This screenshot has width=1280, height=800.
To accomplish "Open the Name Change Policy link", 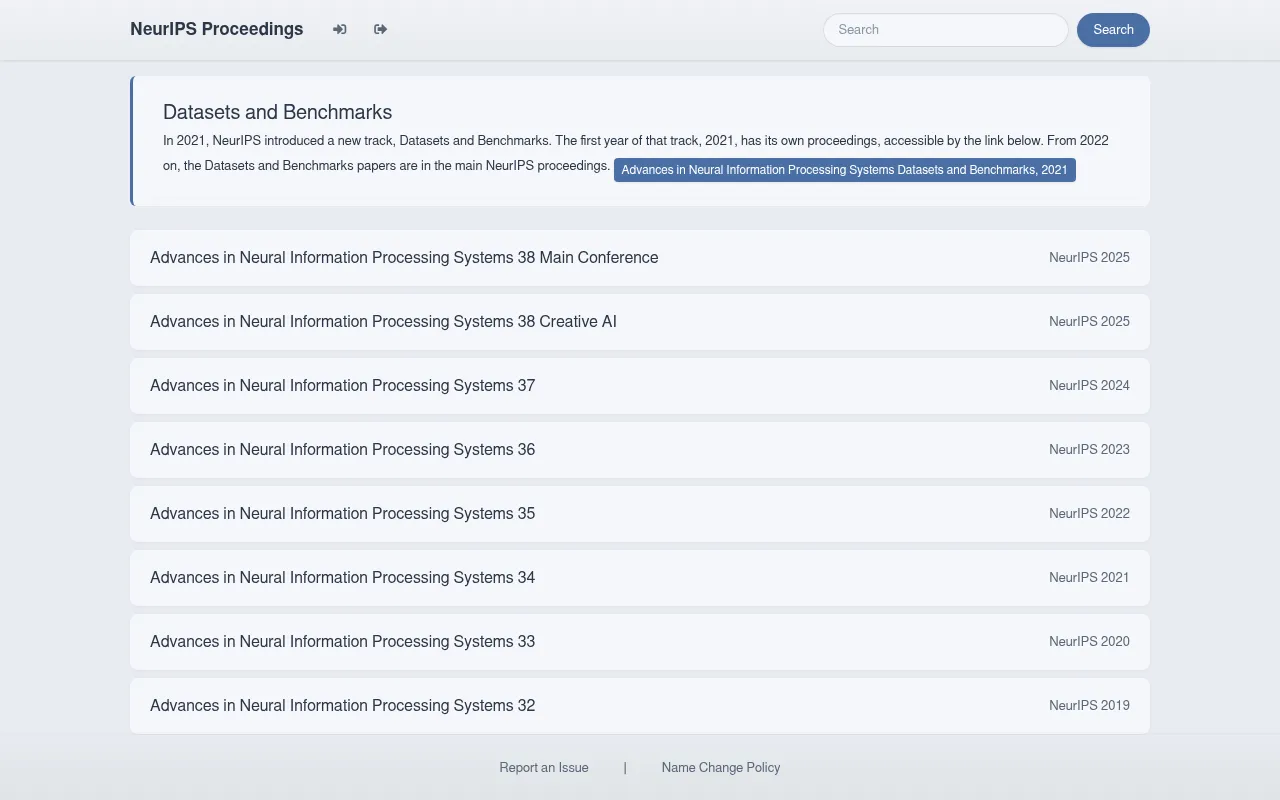I will (721, 768).
